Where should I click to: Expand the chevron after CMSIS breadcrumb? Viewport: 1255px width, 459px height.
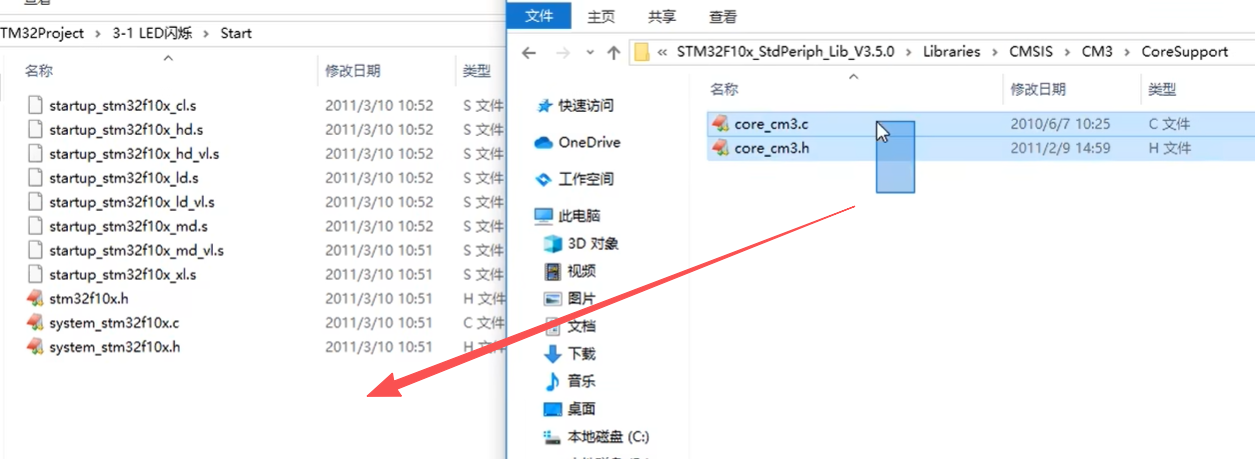point(1066,52)
